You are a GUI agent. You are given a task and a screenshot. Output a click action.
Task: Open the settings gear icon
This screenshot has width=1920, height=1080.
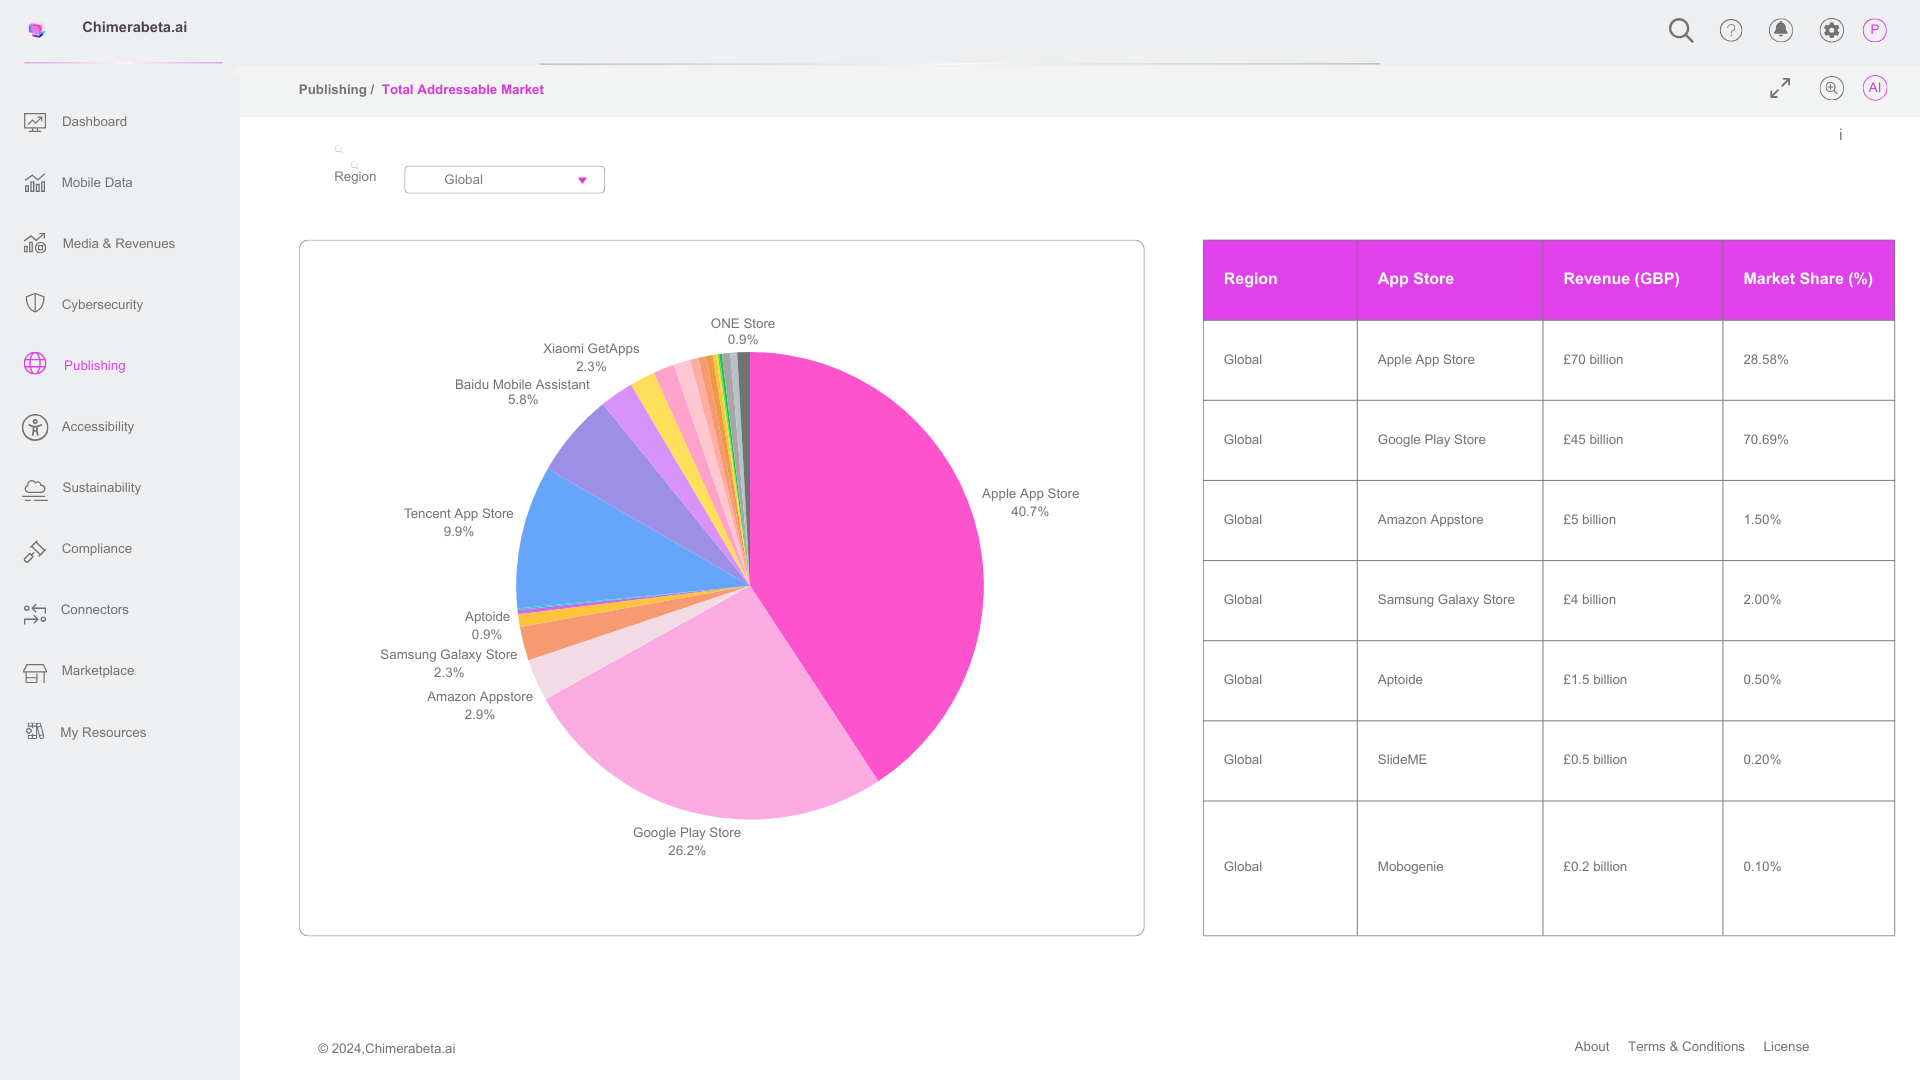click(1831, 30)
